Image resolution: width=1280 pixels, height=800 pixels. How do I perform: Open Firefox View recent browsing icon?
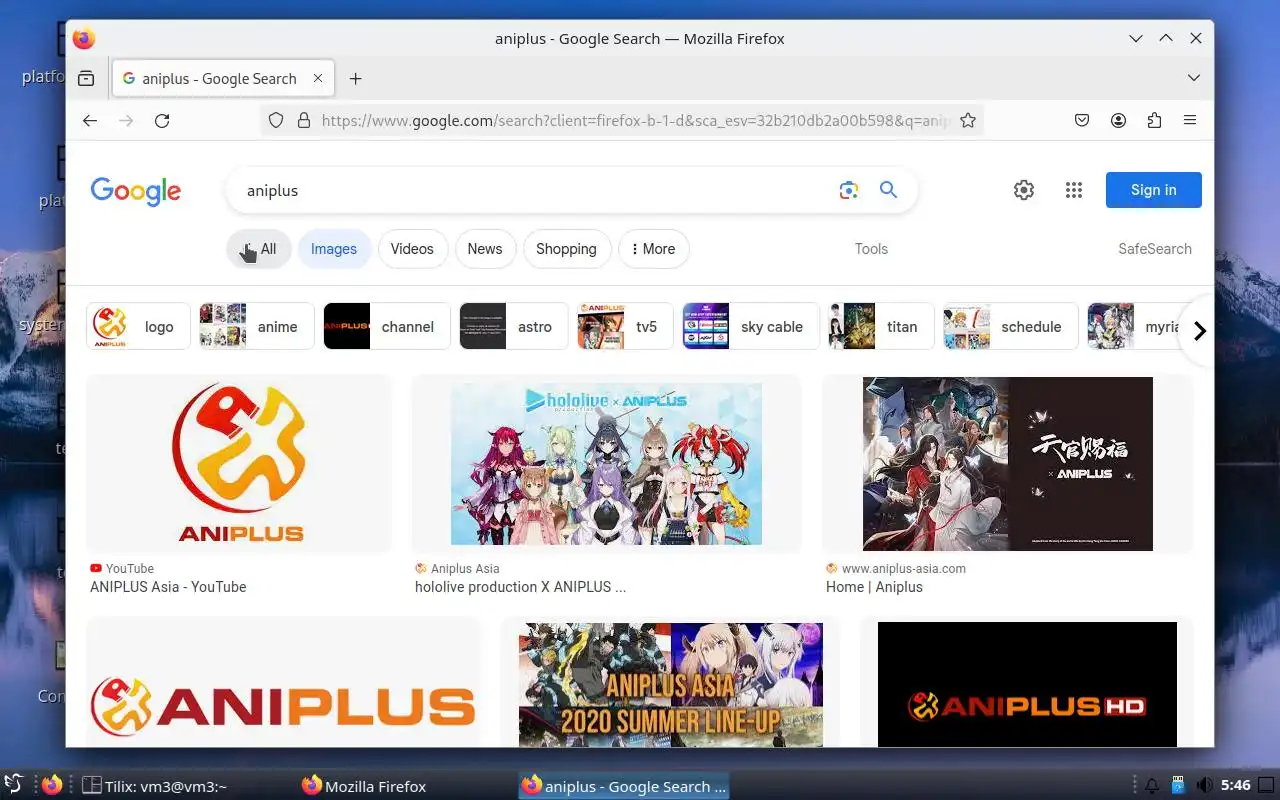(x=87, y=78)
